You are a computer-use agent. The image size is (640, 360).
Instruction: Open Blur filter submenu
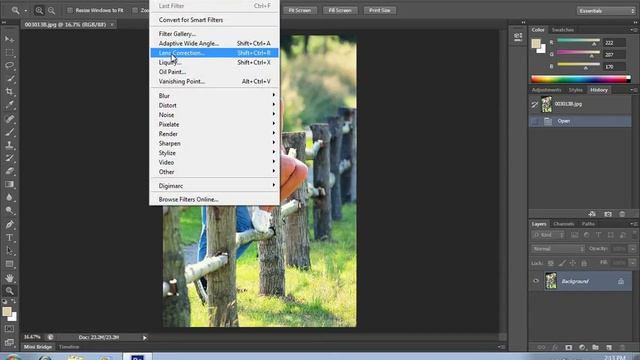coord(215,96)
